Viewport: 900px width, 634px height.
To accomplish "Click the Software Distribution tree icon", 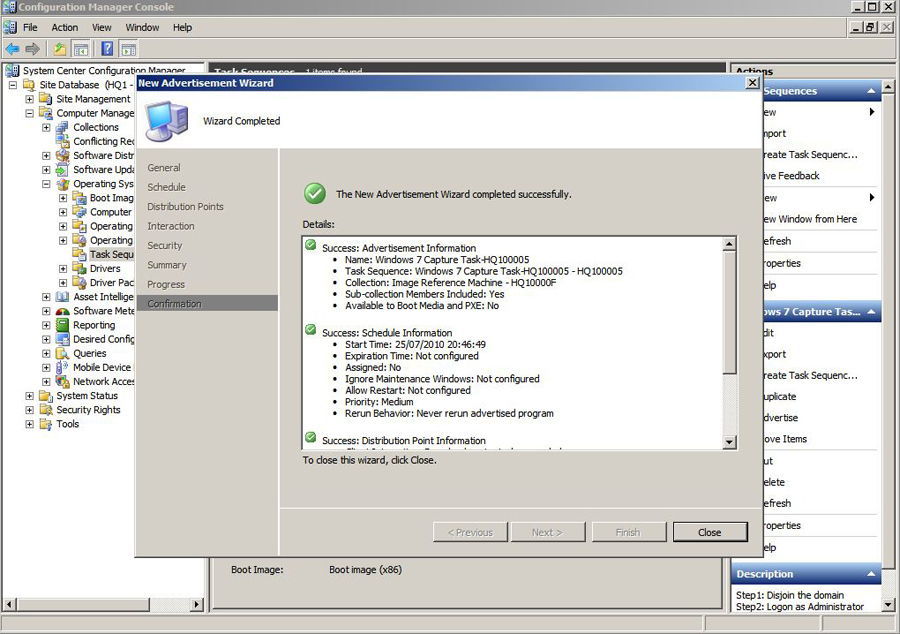I will coord(62,155).
